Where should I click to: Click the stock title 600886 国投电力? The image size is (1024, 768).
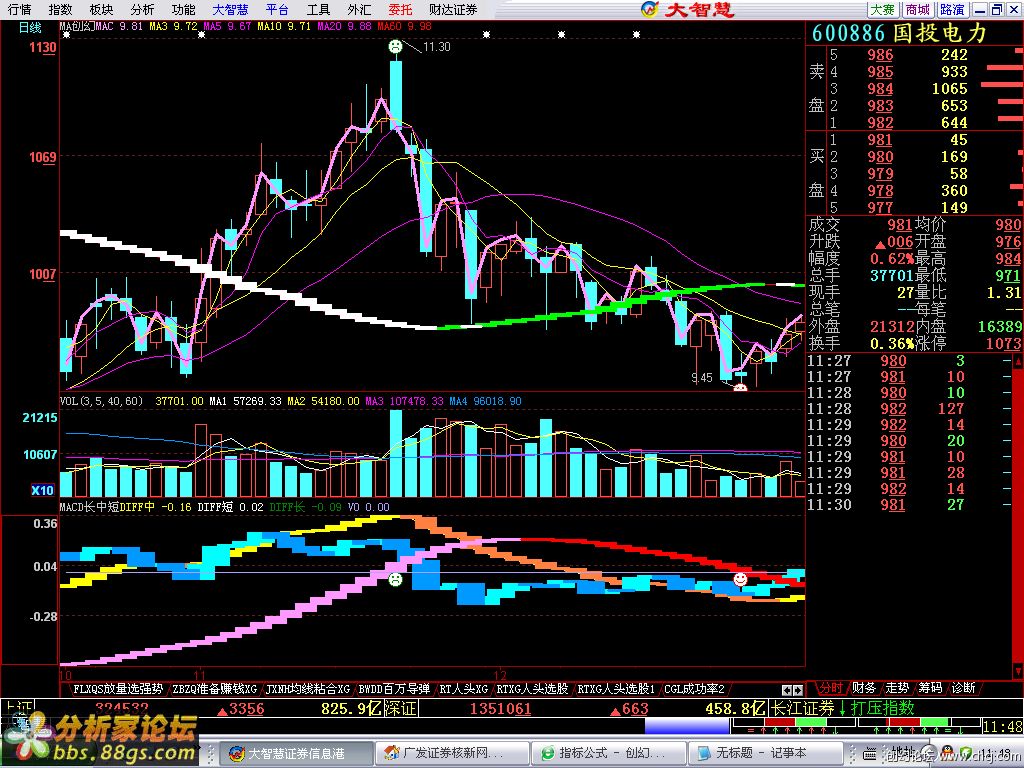(x=899, y=33)
